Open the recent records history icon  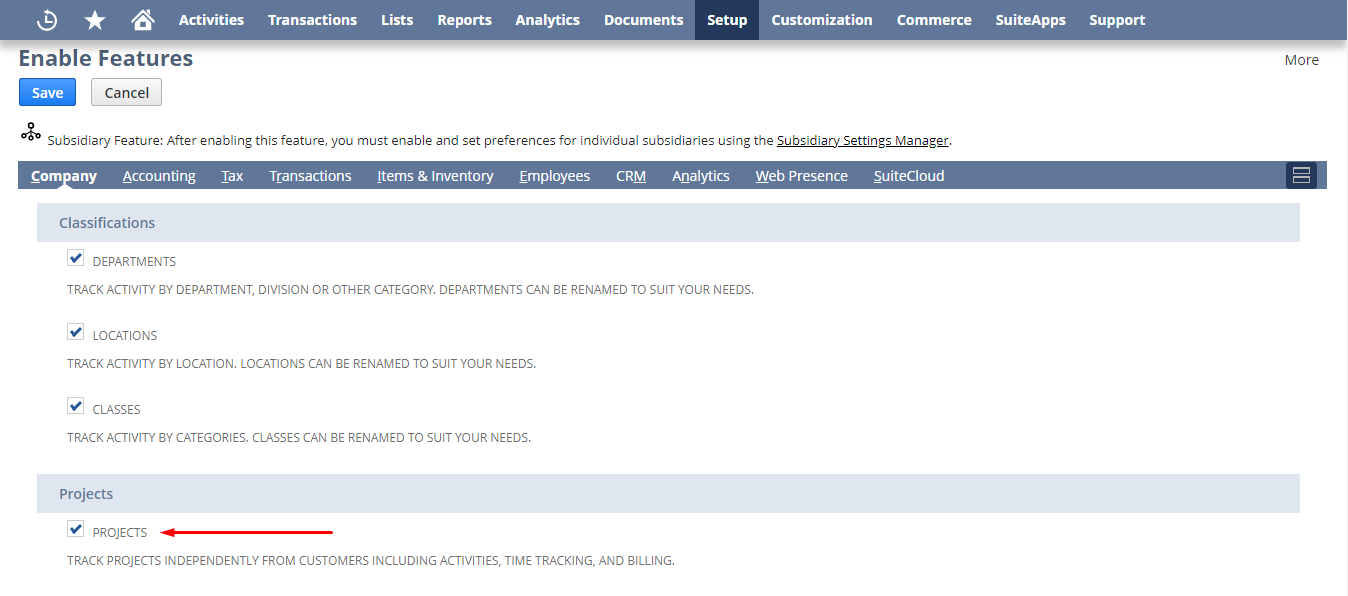tap(46, 19)
